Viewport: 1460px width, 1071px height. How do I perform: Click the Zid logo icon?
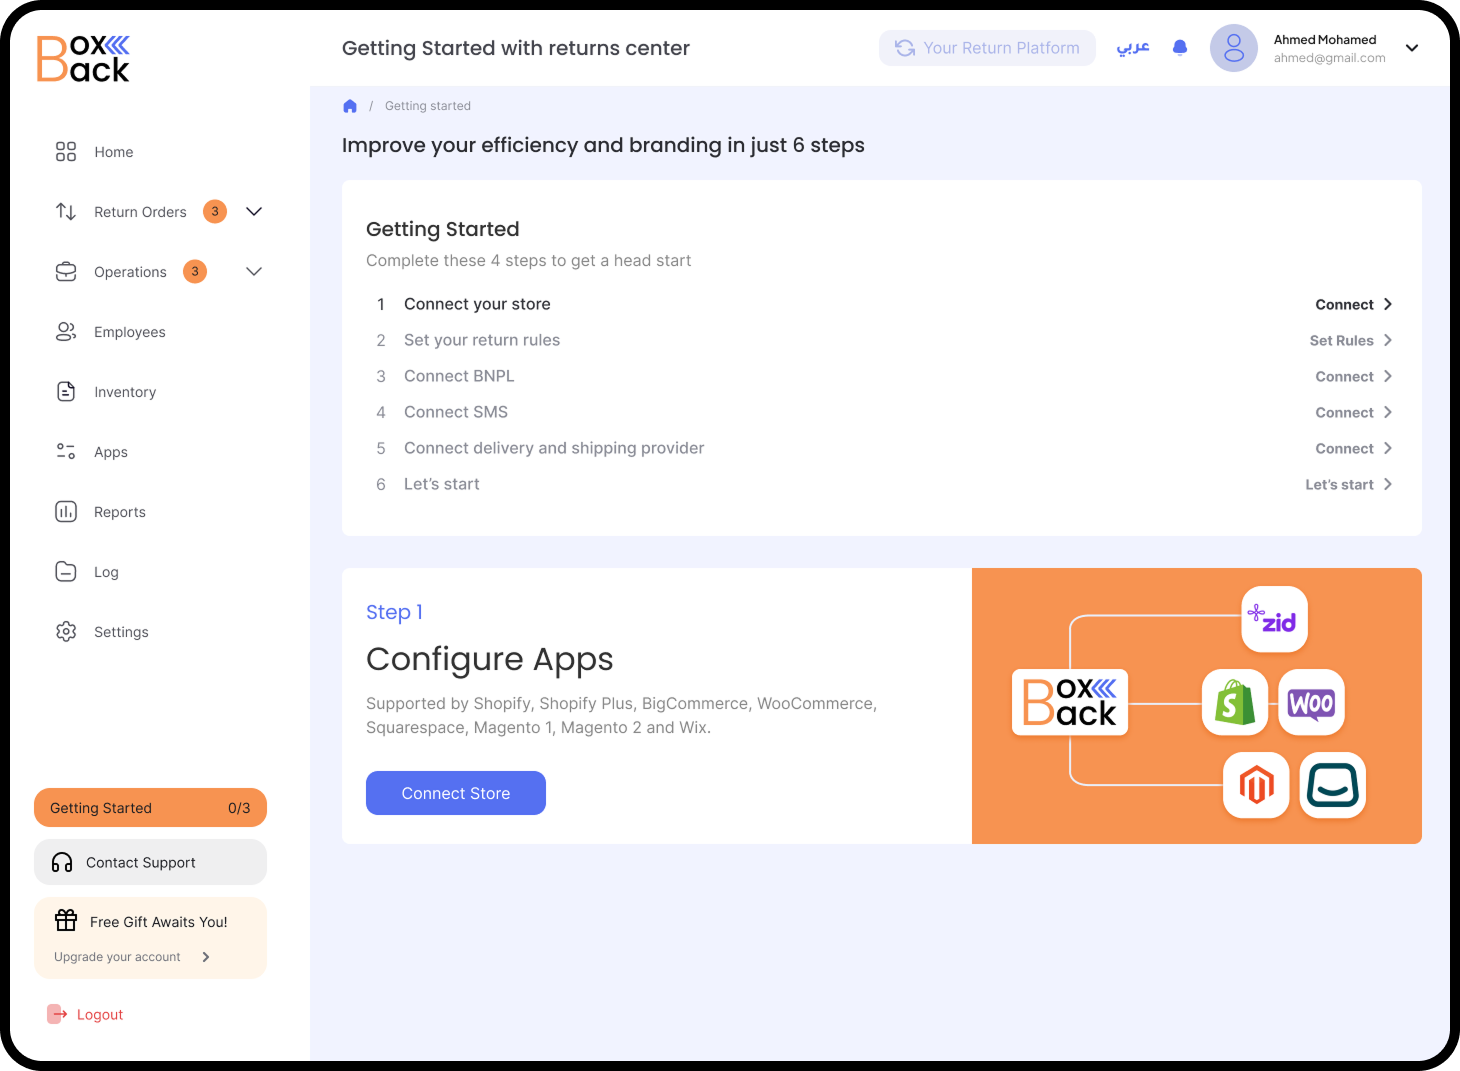click(x=1274, y=619)
